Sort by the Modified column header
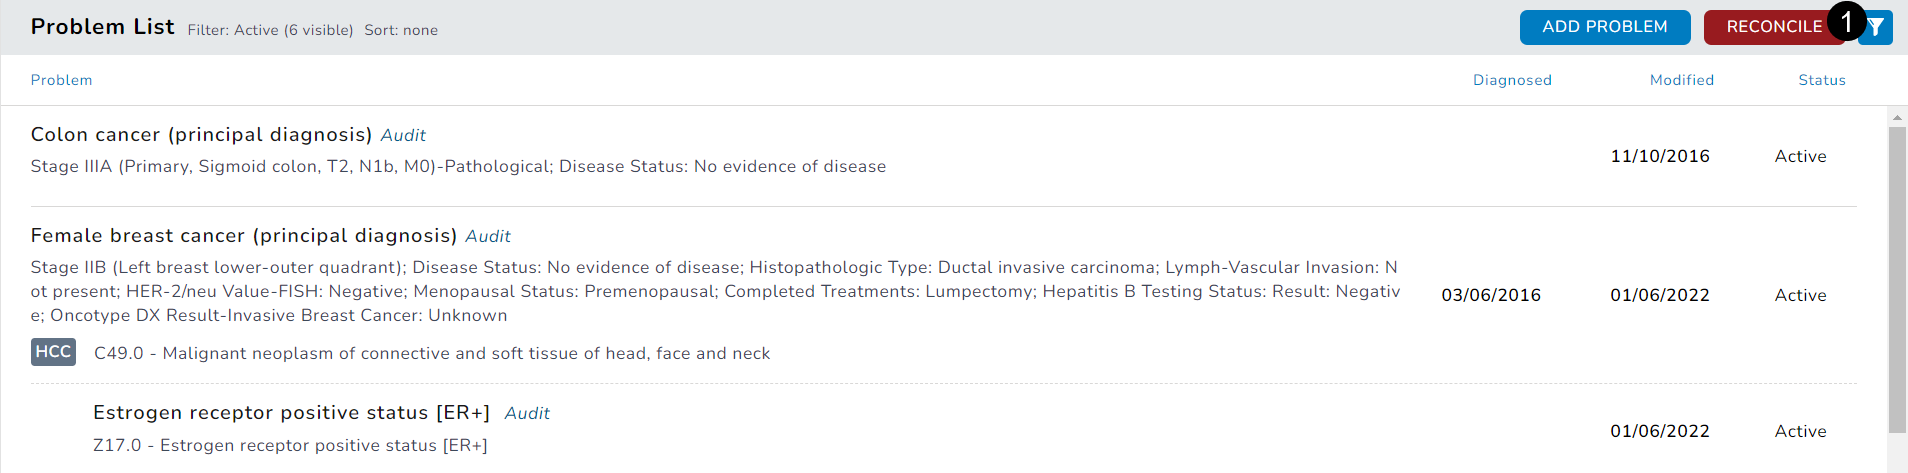The height and width of the screenshot is (473, 1908). coord(1681,80)
